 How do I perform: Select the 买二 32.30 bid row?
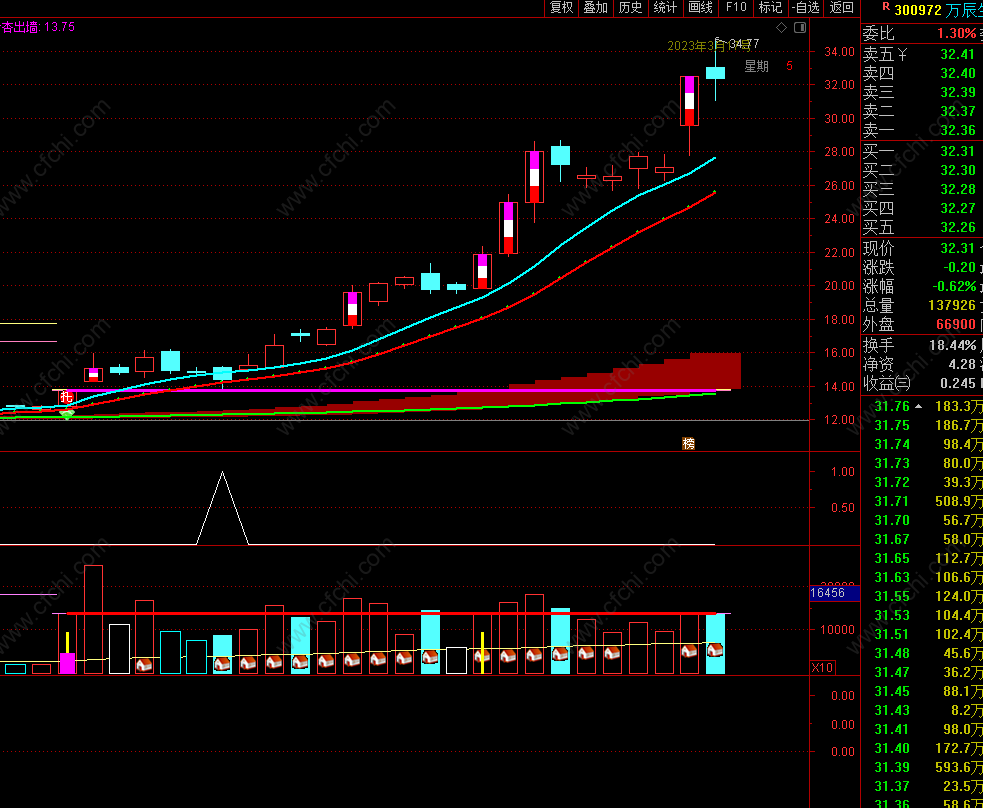(x=922, y=171)
